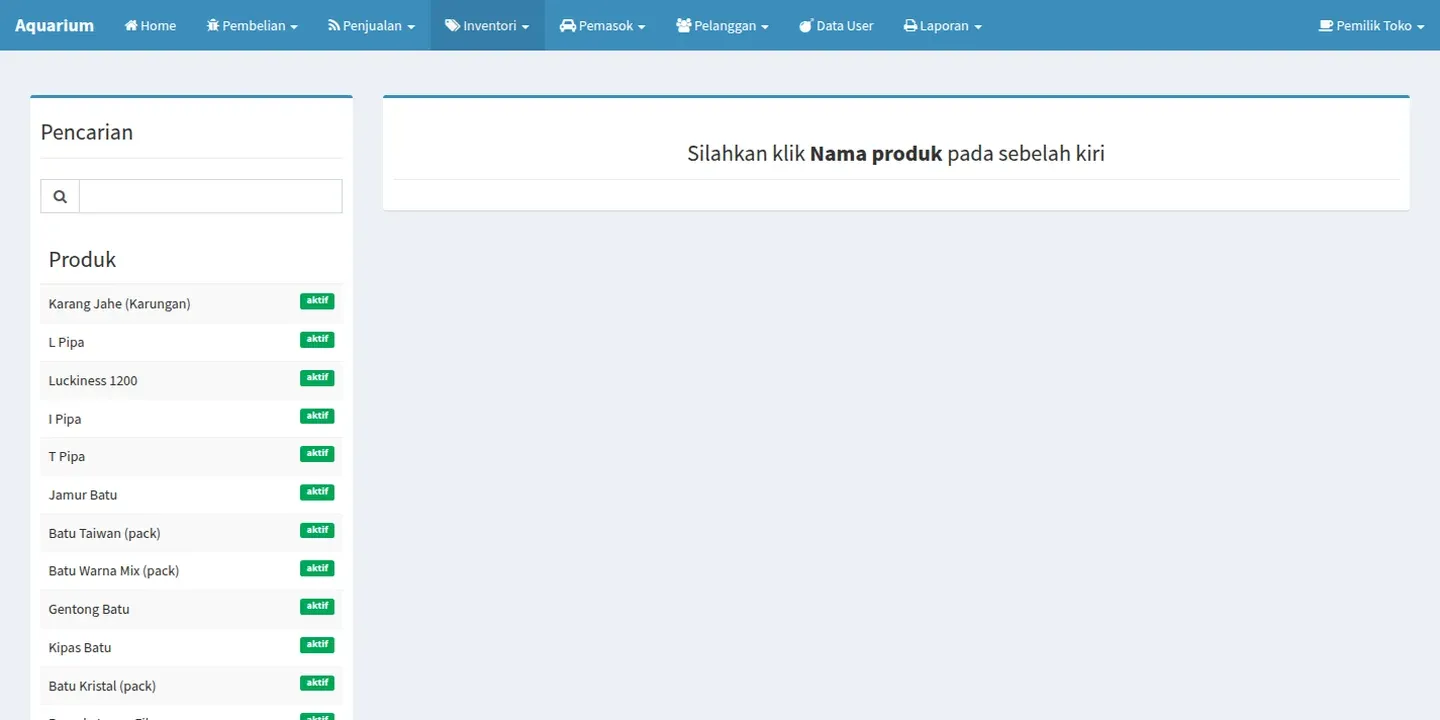Click the aktif badge for Karang Jahe

tap(317, 301)
